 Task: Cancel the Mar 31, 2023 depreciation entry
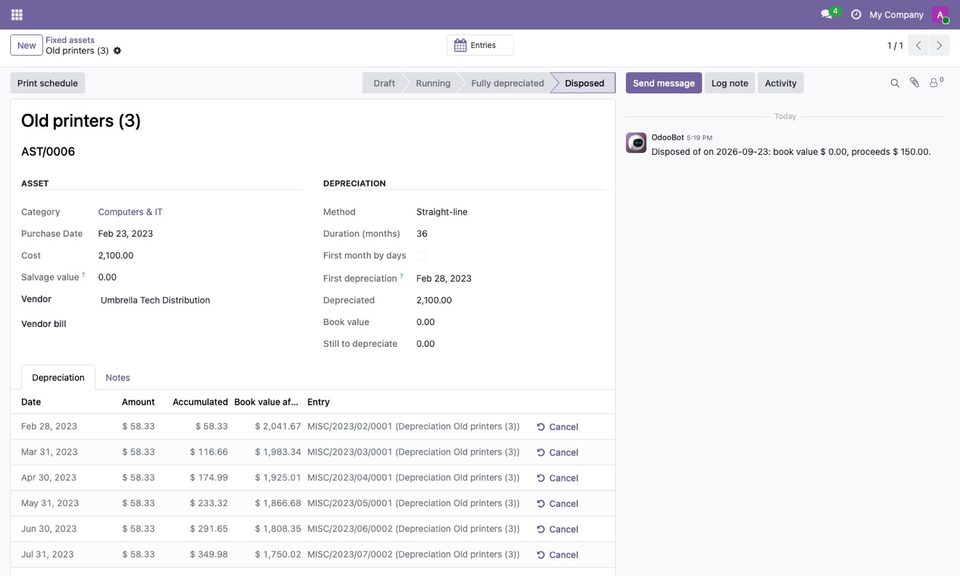pyautogui.click(x=558, y=453)
